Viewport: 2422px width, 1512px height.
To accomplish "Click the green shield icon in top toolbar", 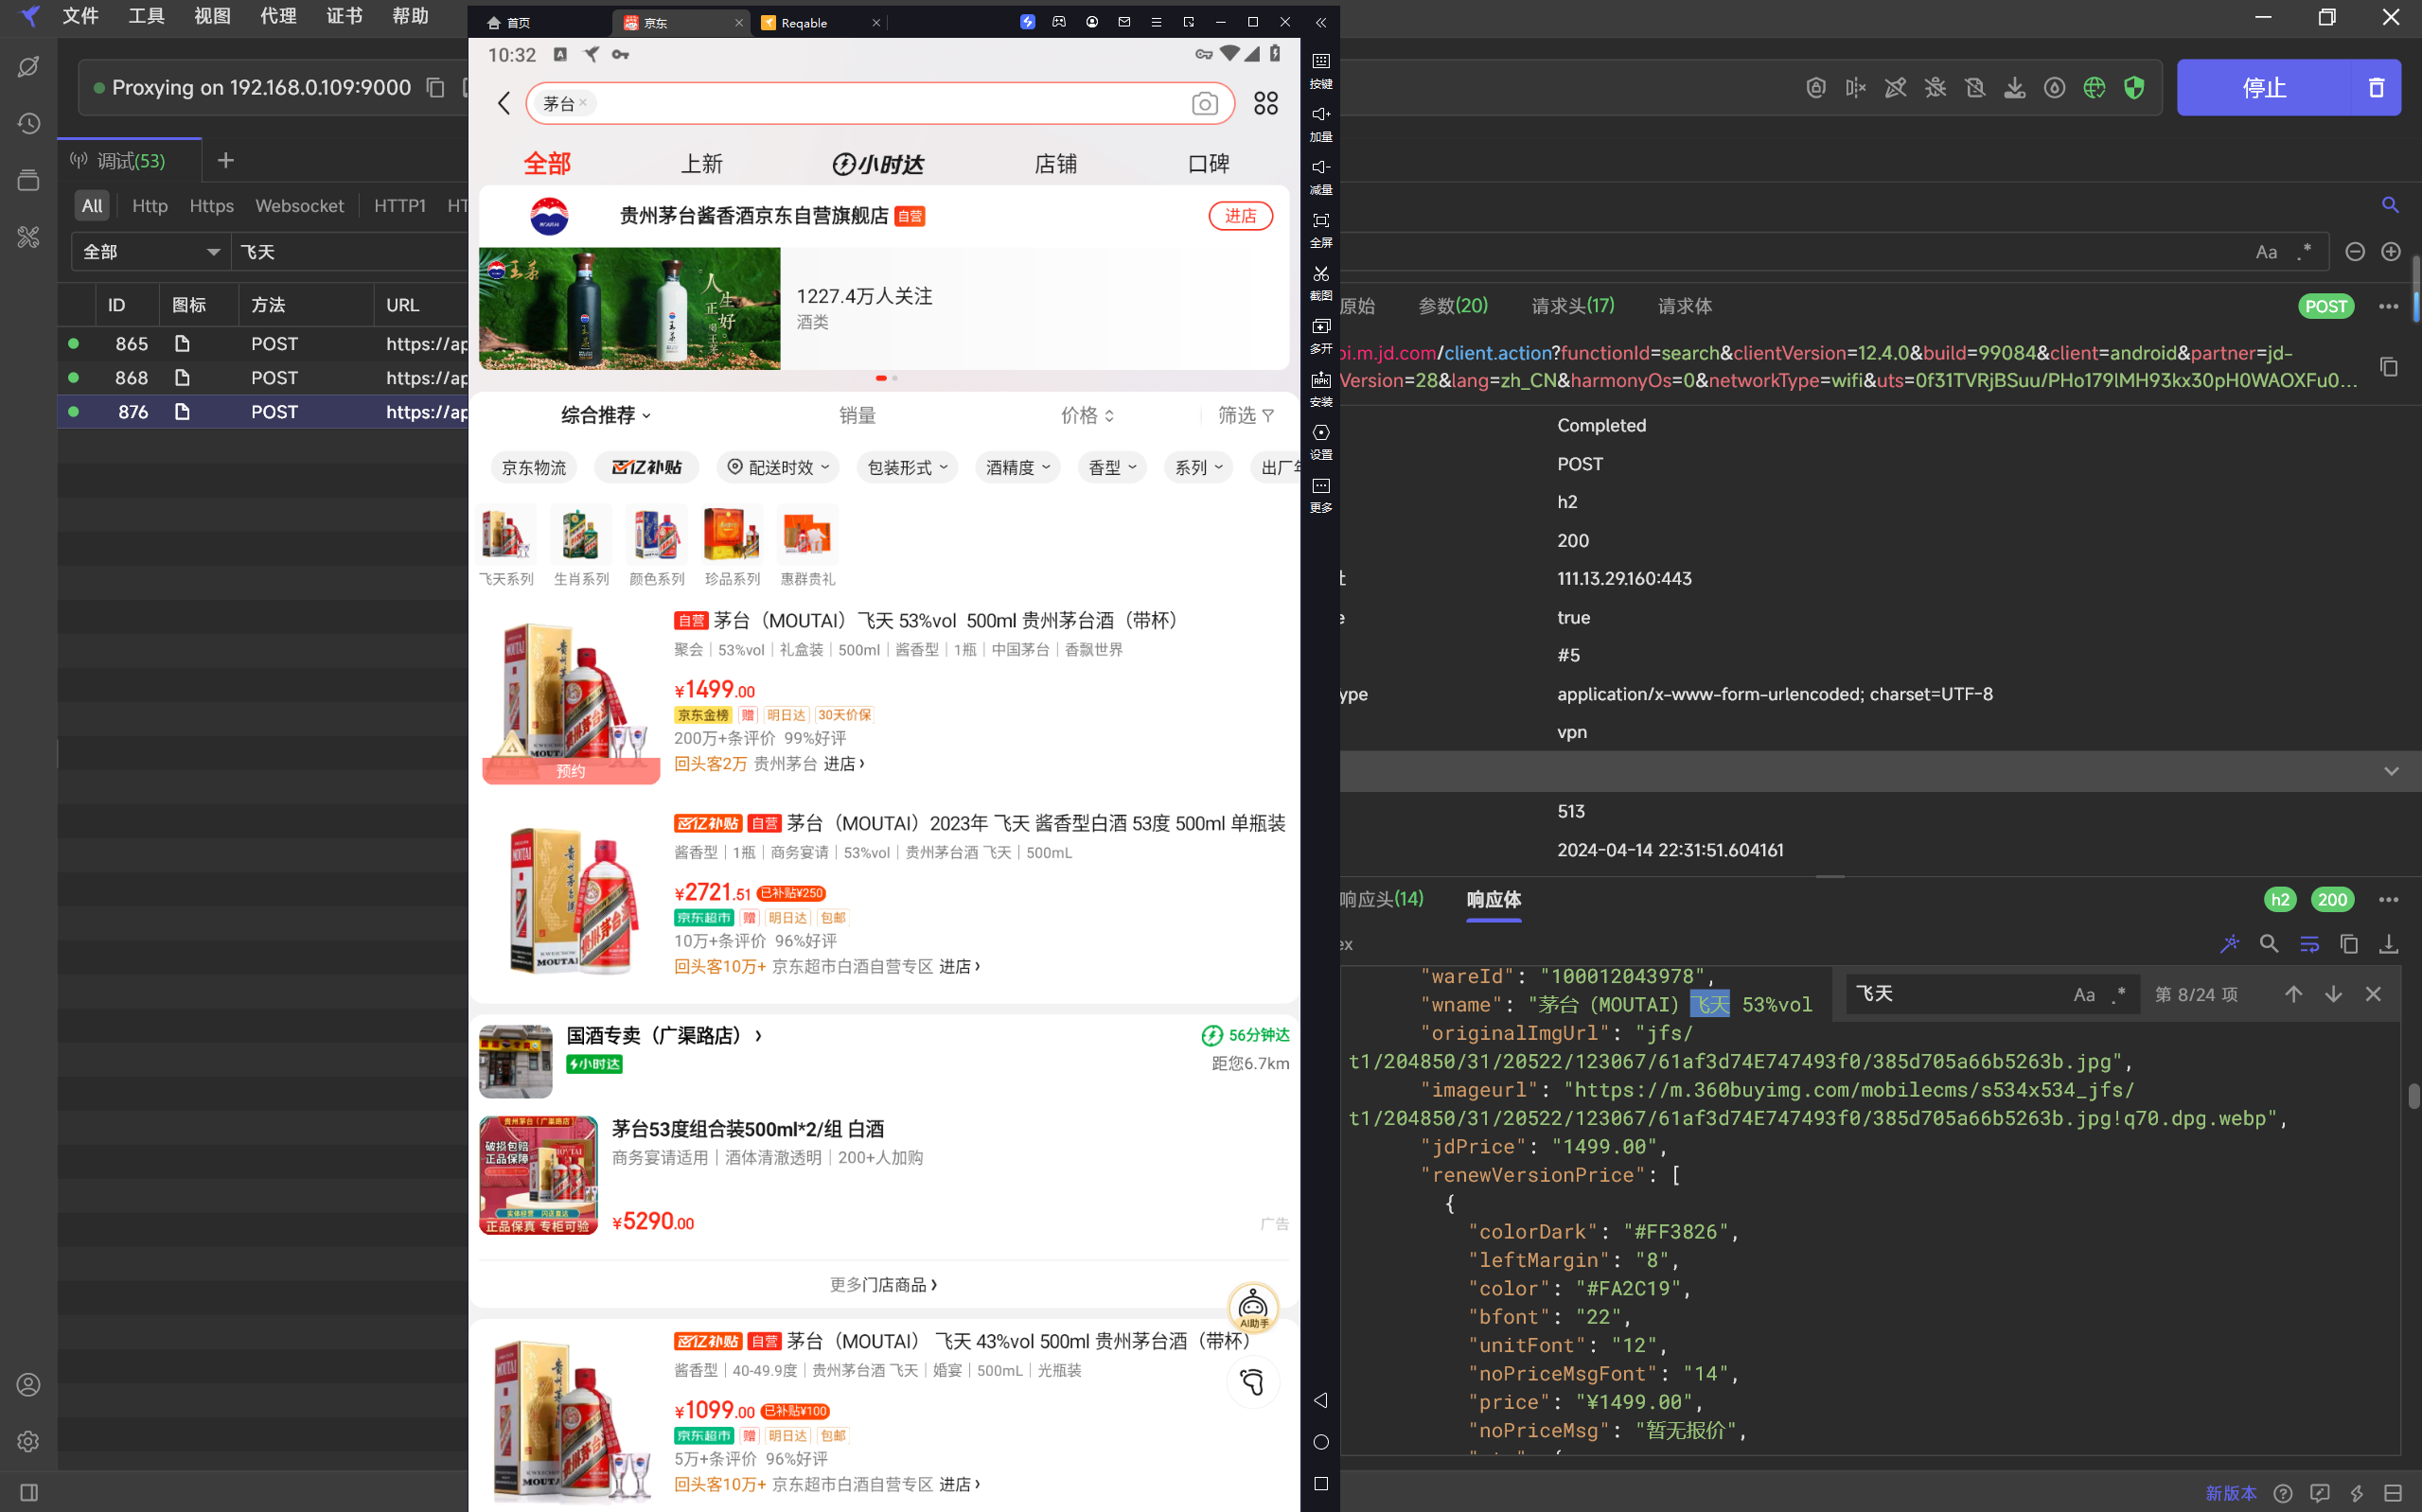I will tap(2134, 88).
